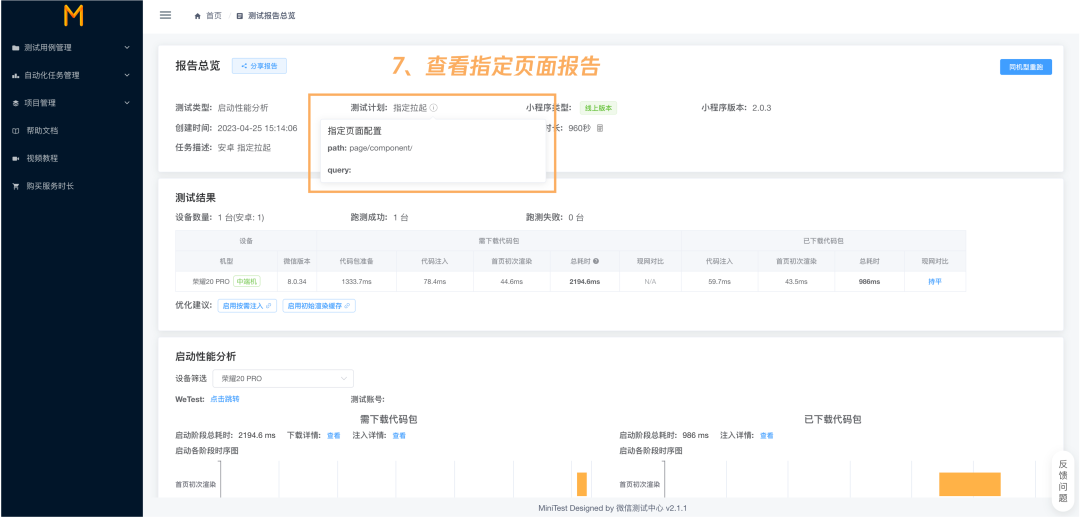Go to 首页 via breadcrumb
This screenshot has height=517, width=1080.
click(x=214, y=15)
